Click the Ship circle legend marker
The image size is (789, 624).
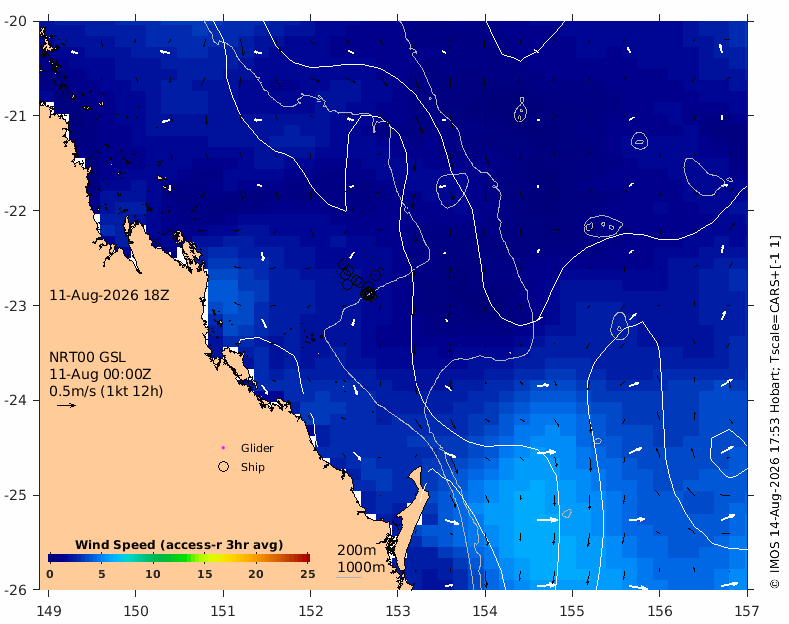(x=223, y=467)
